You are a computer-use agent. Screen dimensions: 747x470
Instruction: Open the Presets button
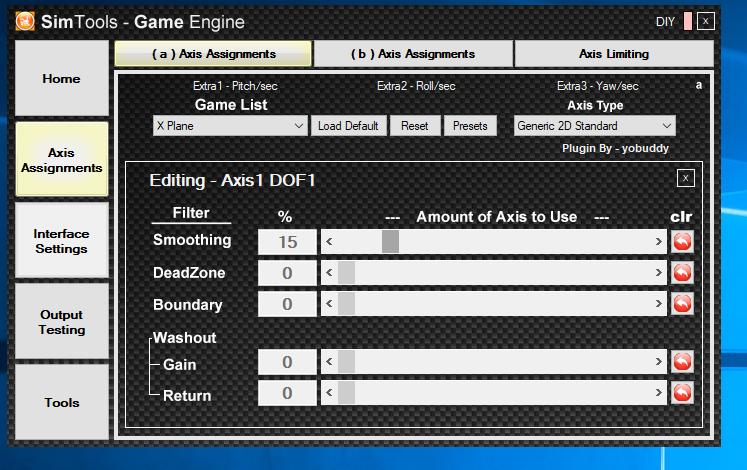click(x=470, y=126)
